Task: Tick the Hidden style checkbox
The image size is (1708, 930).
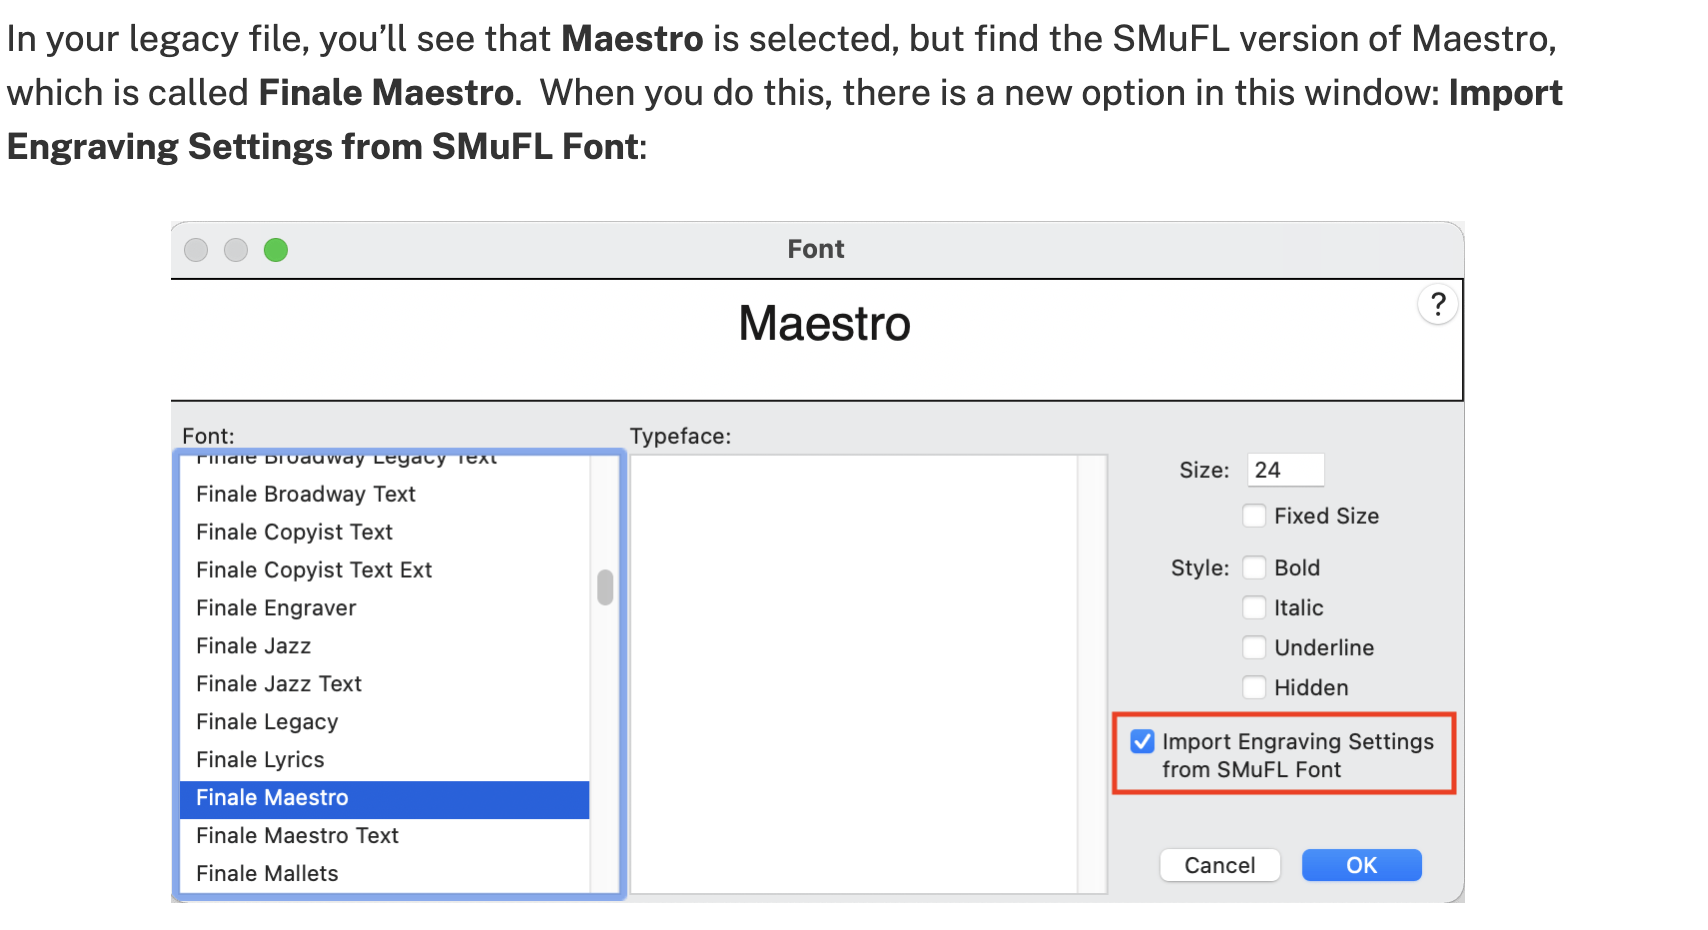Action: (x=1254, y=688)
